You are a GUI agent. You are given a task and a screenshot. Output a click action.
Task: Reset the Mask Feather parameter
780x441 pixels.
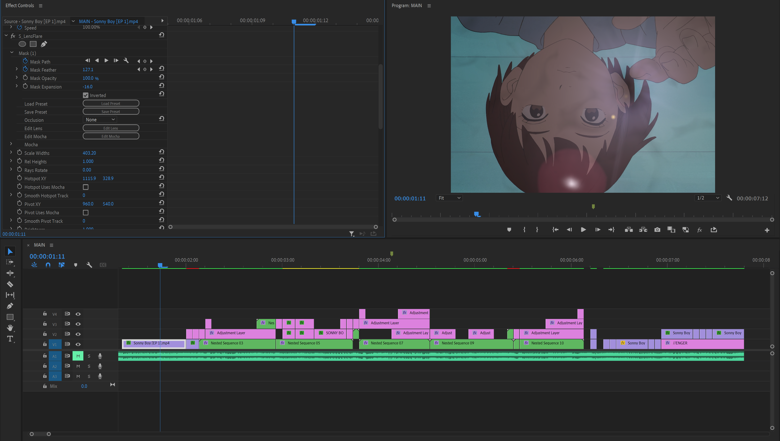click(x=162, y=69)
